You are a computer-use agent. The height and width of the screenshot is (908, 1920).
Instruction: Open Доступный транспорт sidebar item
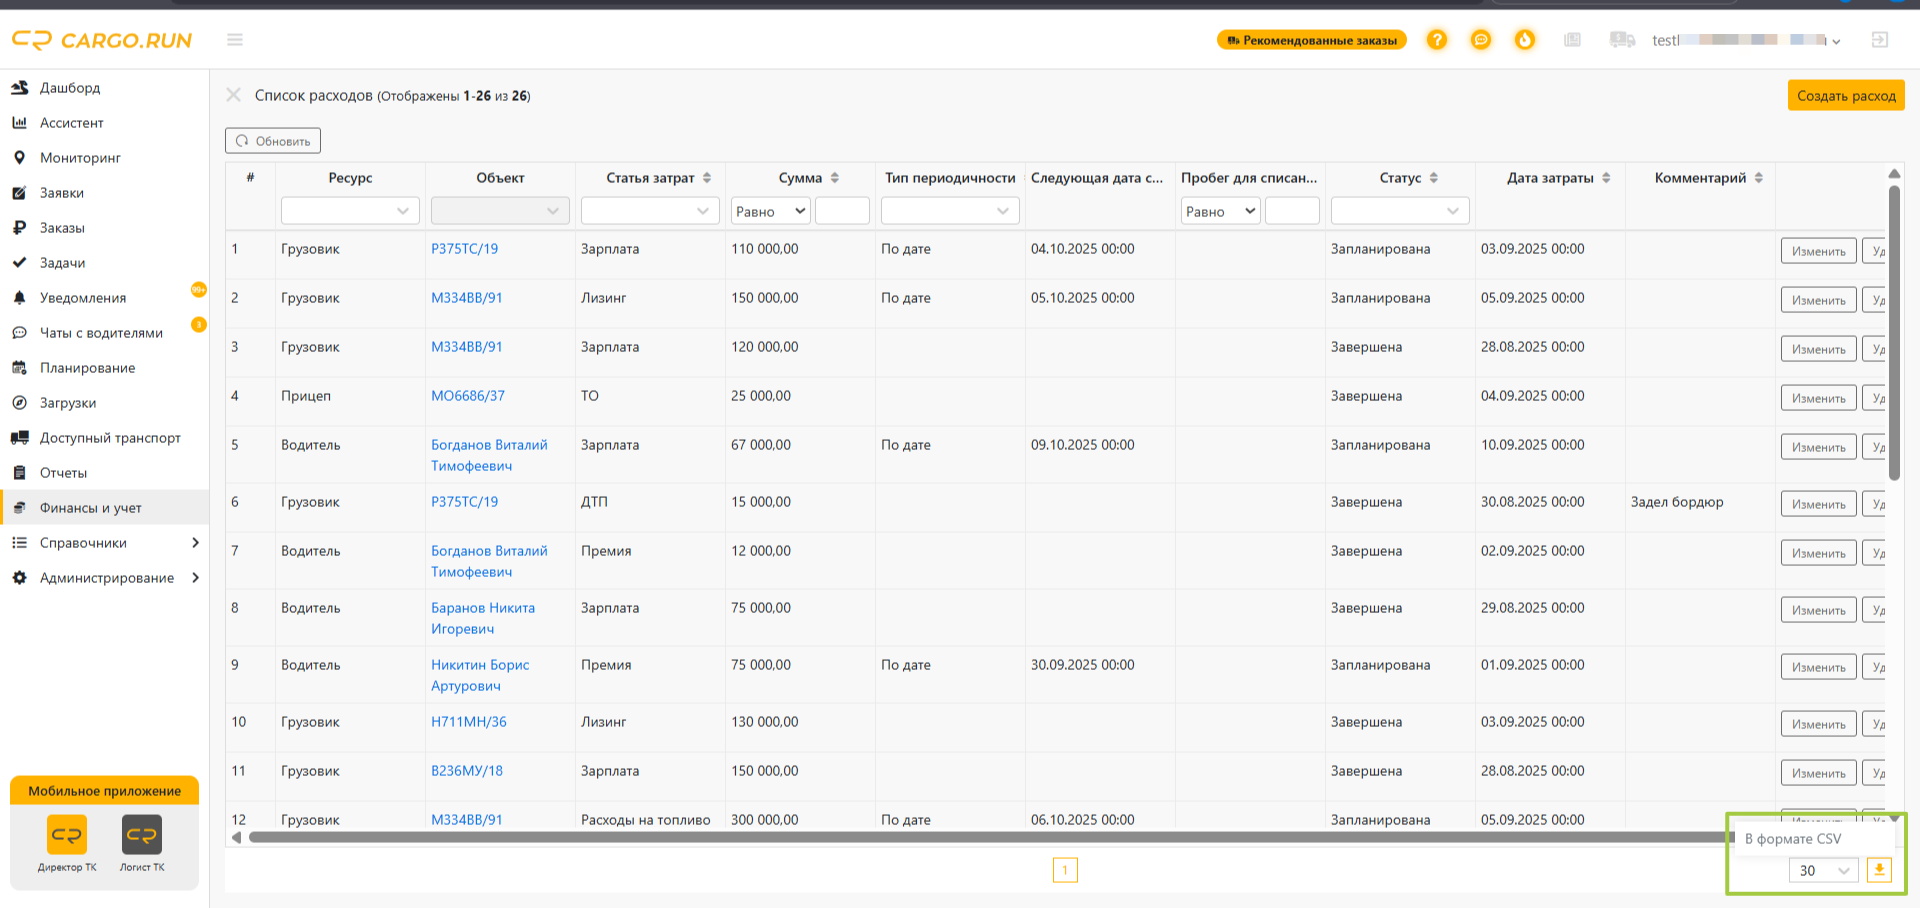pos(104,438)
